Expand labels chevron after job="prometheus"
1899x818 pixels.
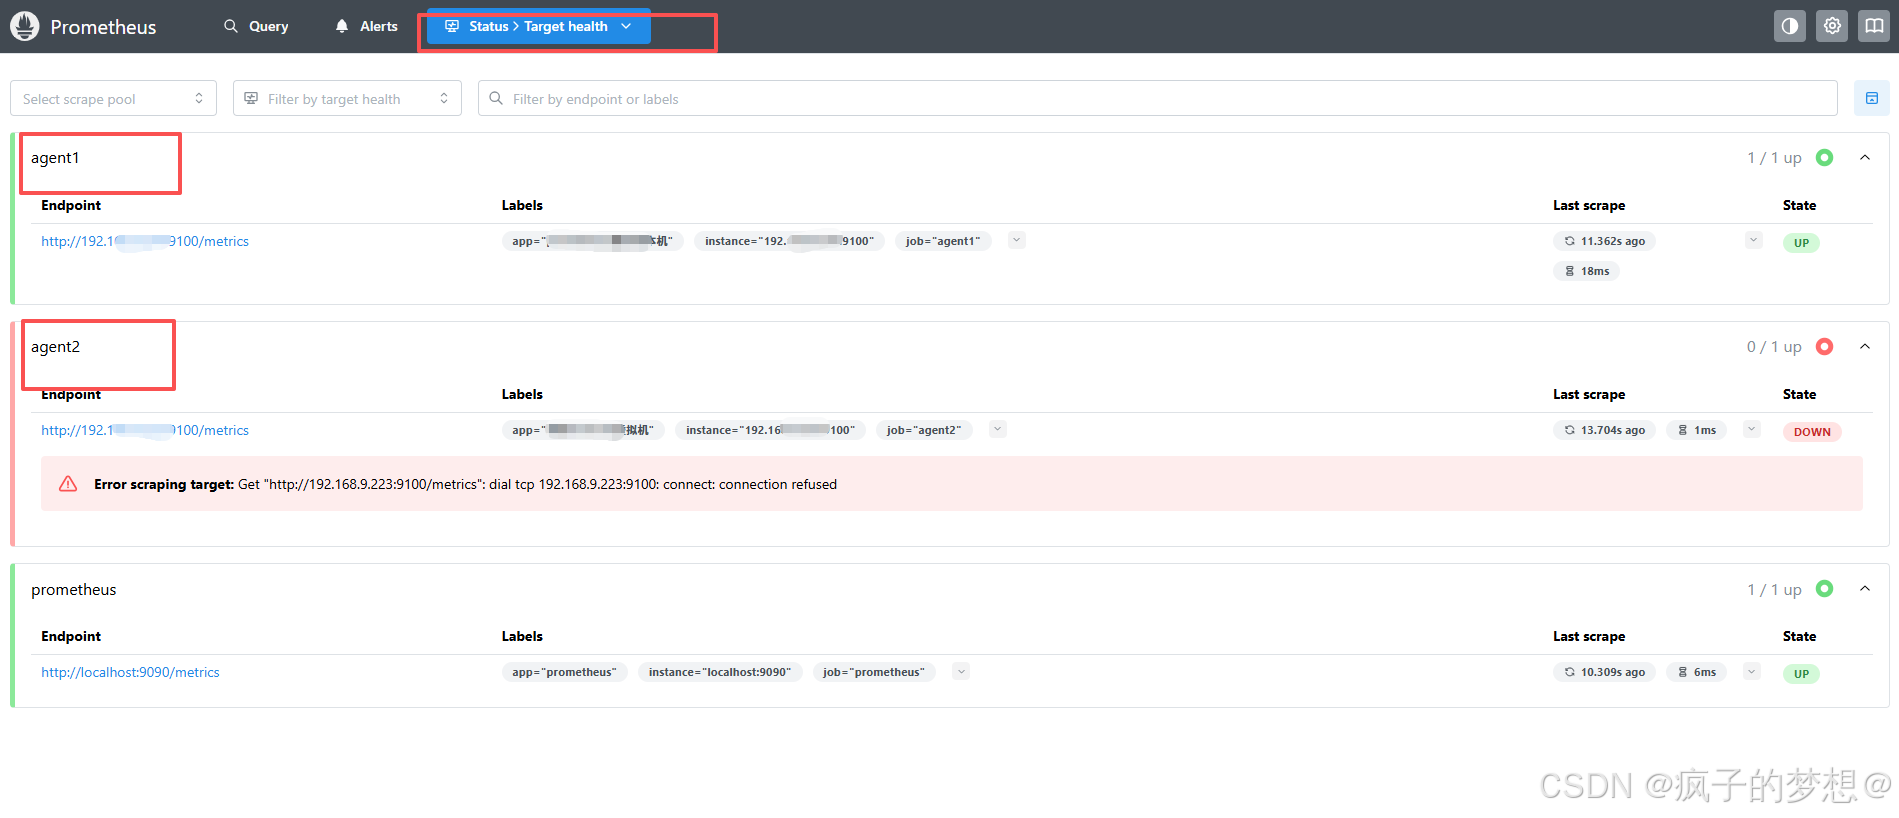[x=961, y=671]
